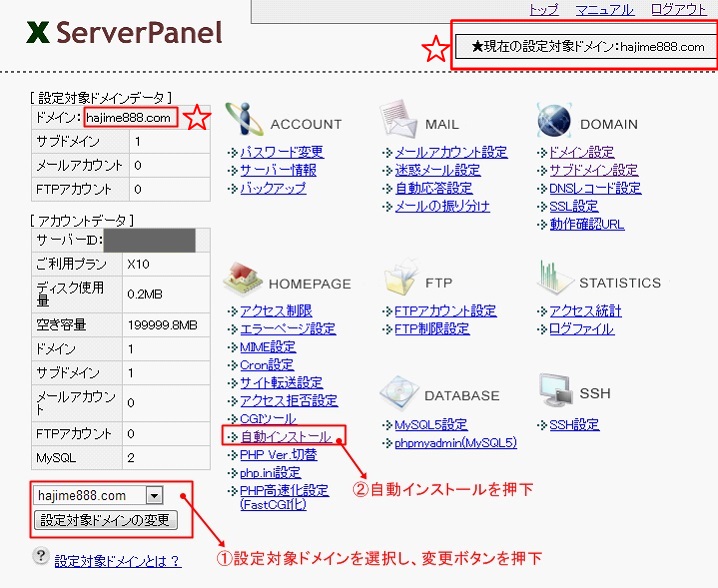Open 動作確認URL link
Screen dimensions: 718x588
point(587,224)
